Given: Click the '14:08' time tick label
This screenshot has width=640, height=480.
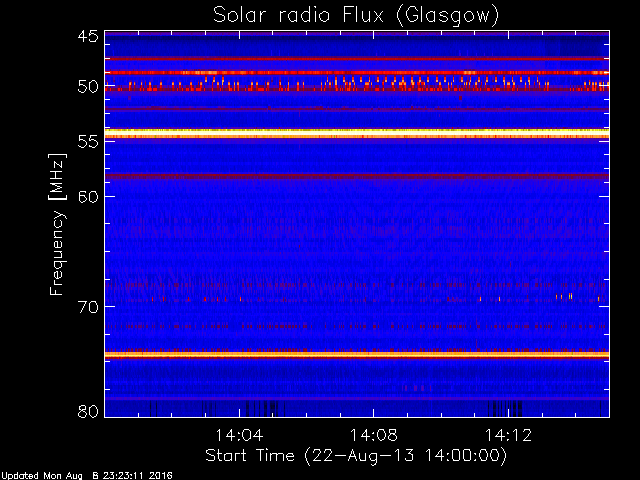Looking at the screenshot, I should (374, 435).
